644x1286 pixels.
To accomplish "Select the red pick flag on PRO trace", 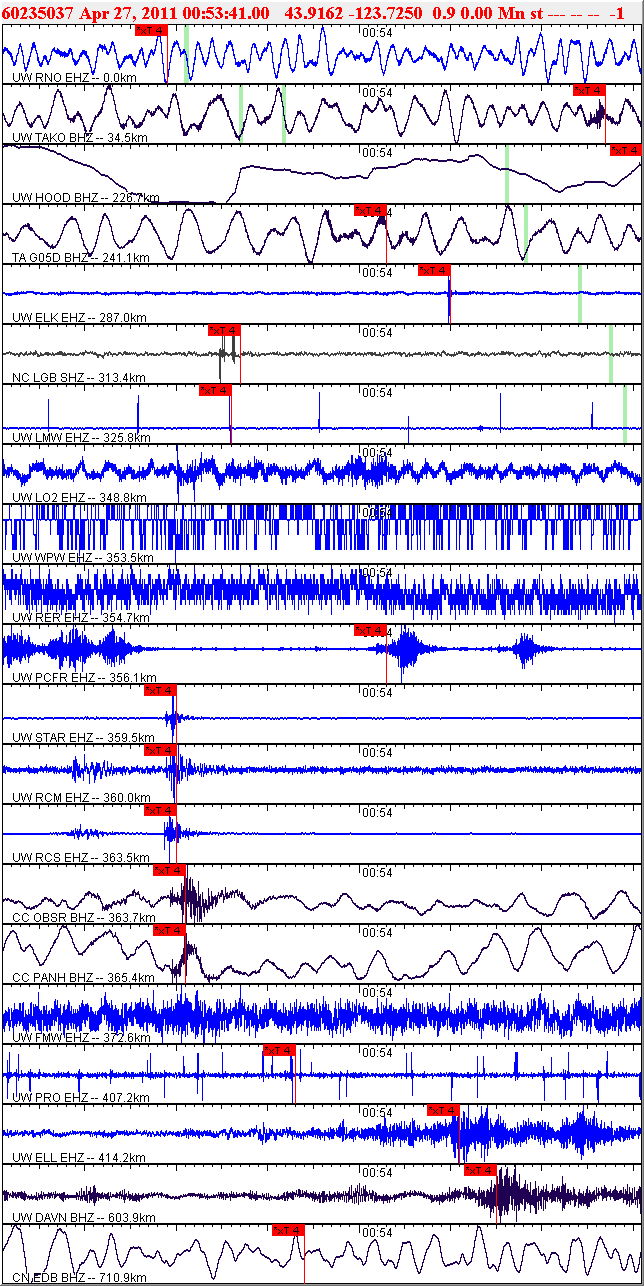I will tap(279, 1051).
